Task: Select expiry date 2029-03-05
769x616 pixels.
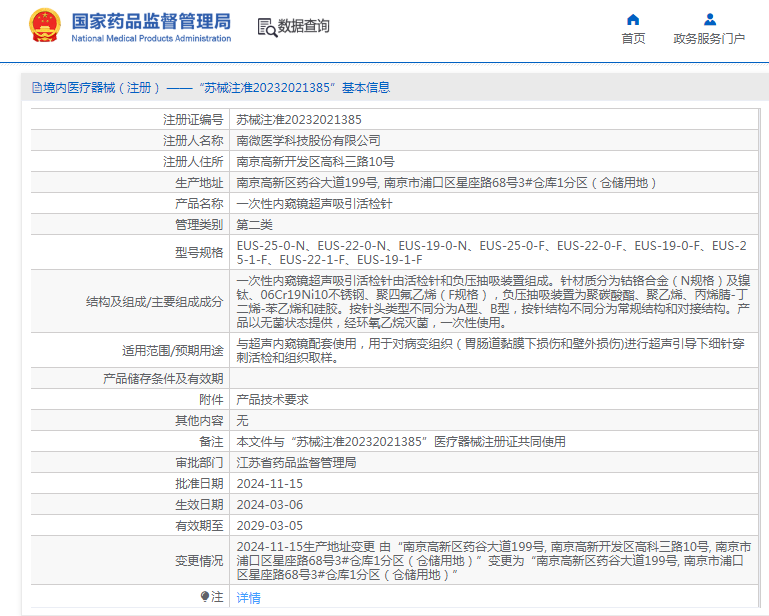Action: pos(270,526)
